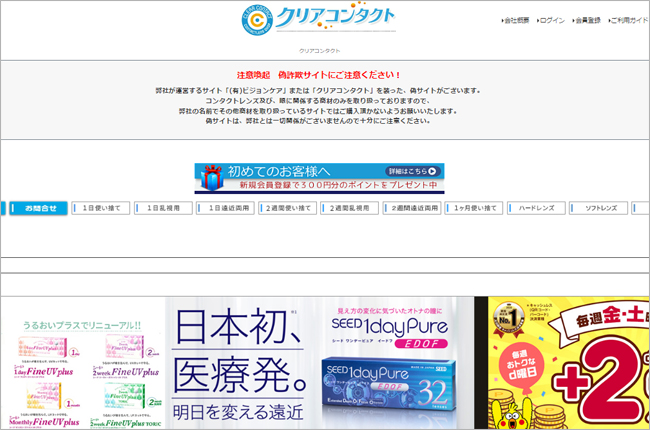Click the FineUVplus product lineup banner
This screenshot has height=430, width=650.
[x=82, y=363]
